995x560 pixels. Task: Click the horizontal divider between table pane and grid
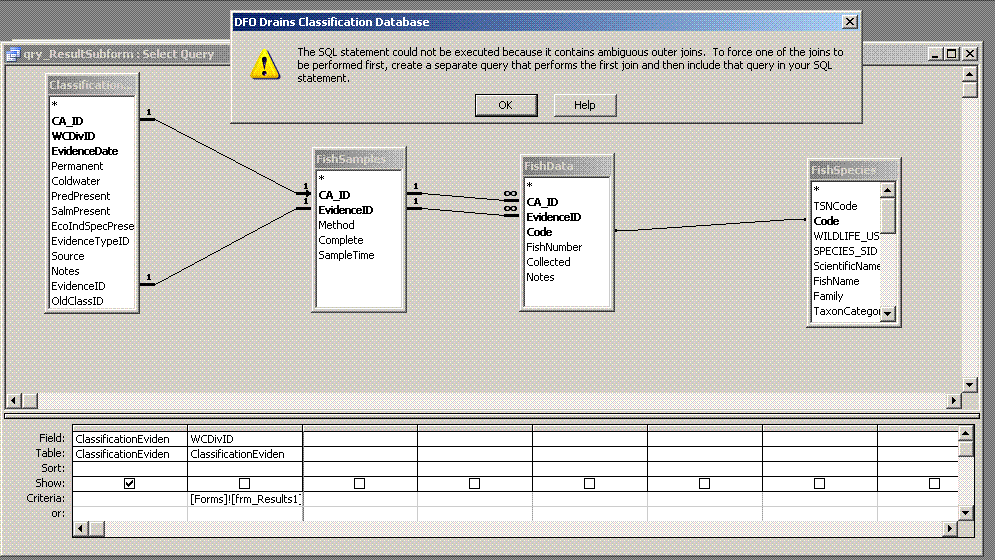(x=492, y=417)
